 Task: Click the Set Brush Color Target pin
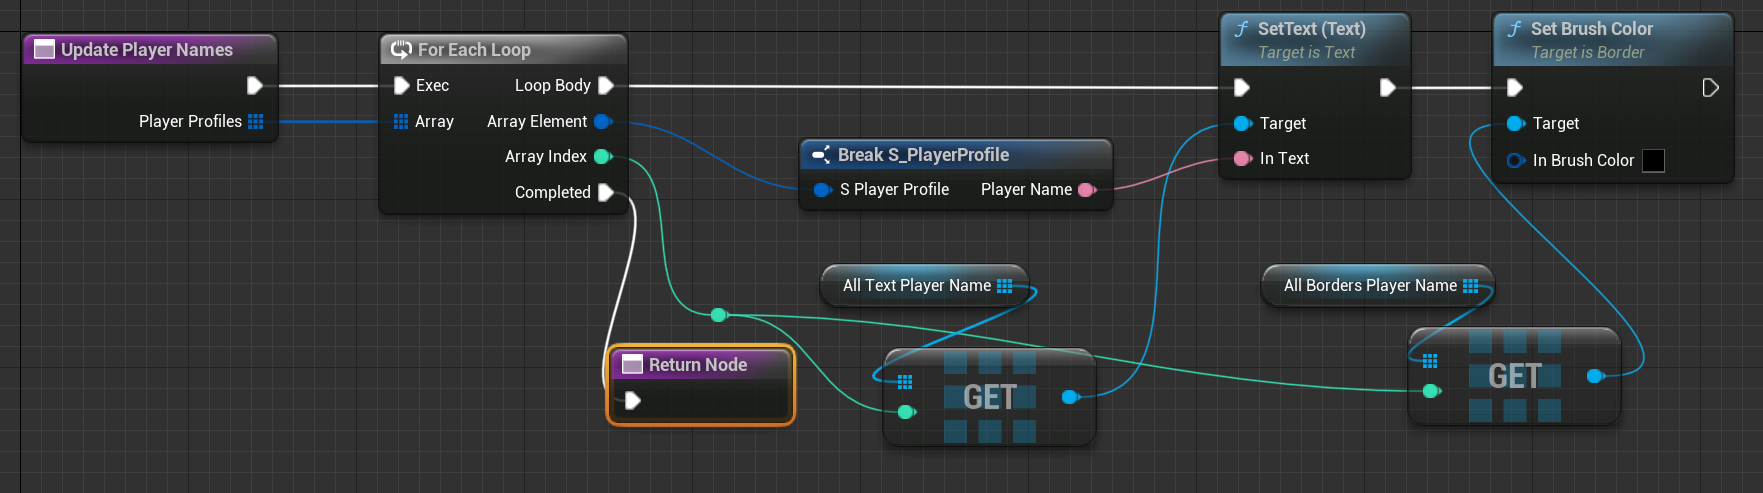click(x=1516, y=123)
